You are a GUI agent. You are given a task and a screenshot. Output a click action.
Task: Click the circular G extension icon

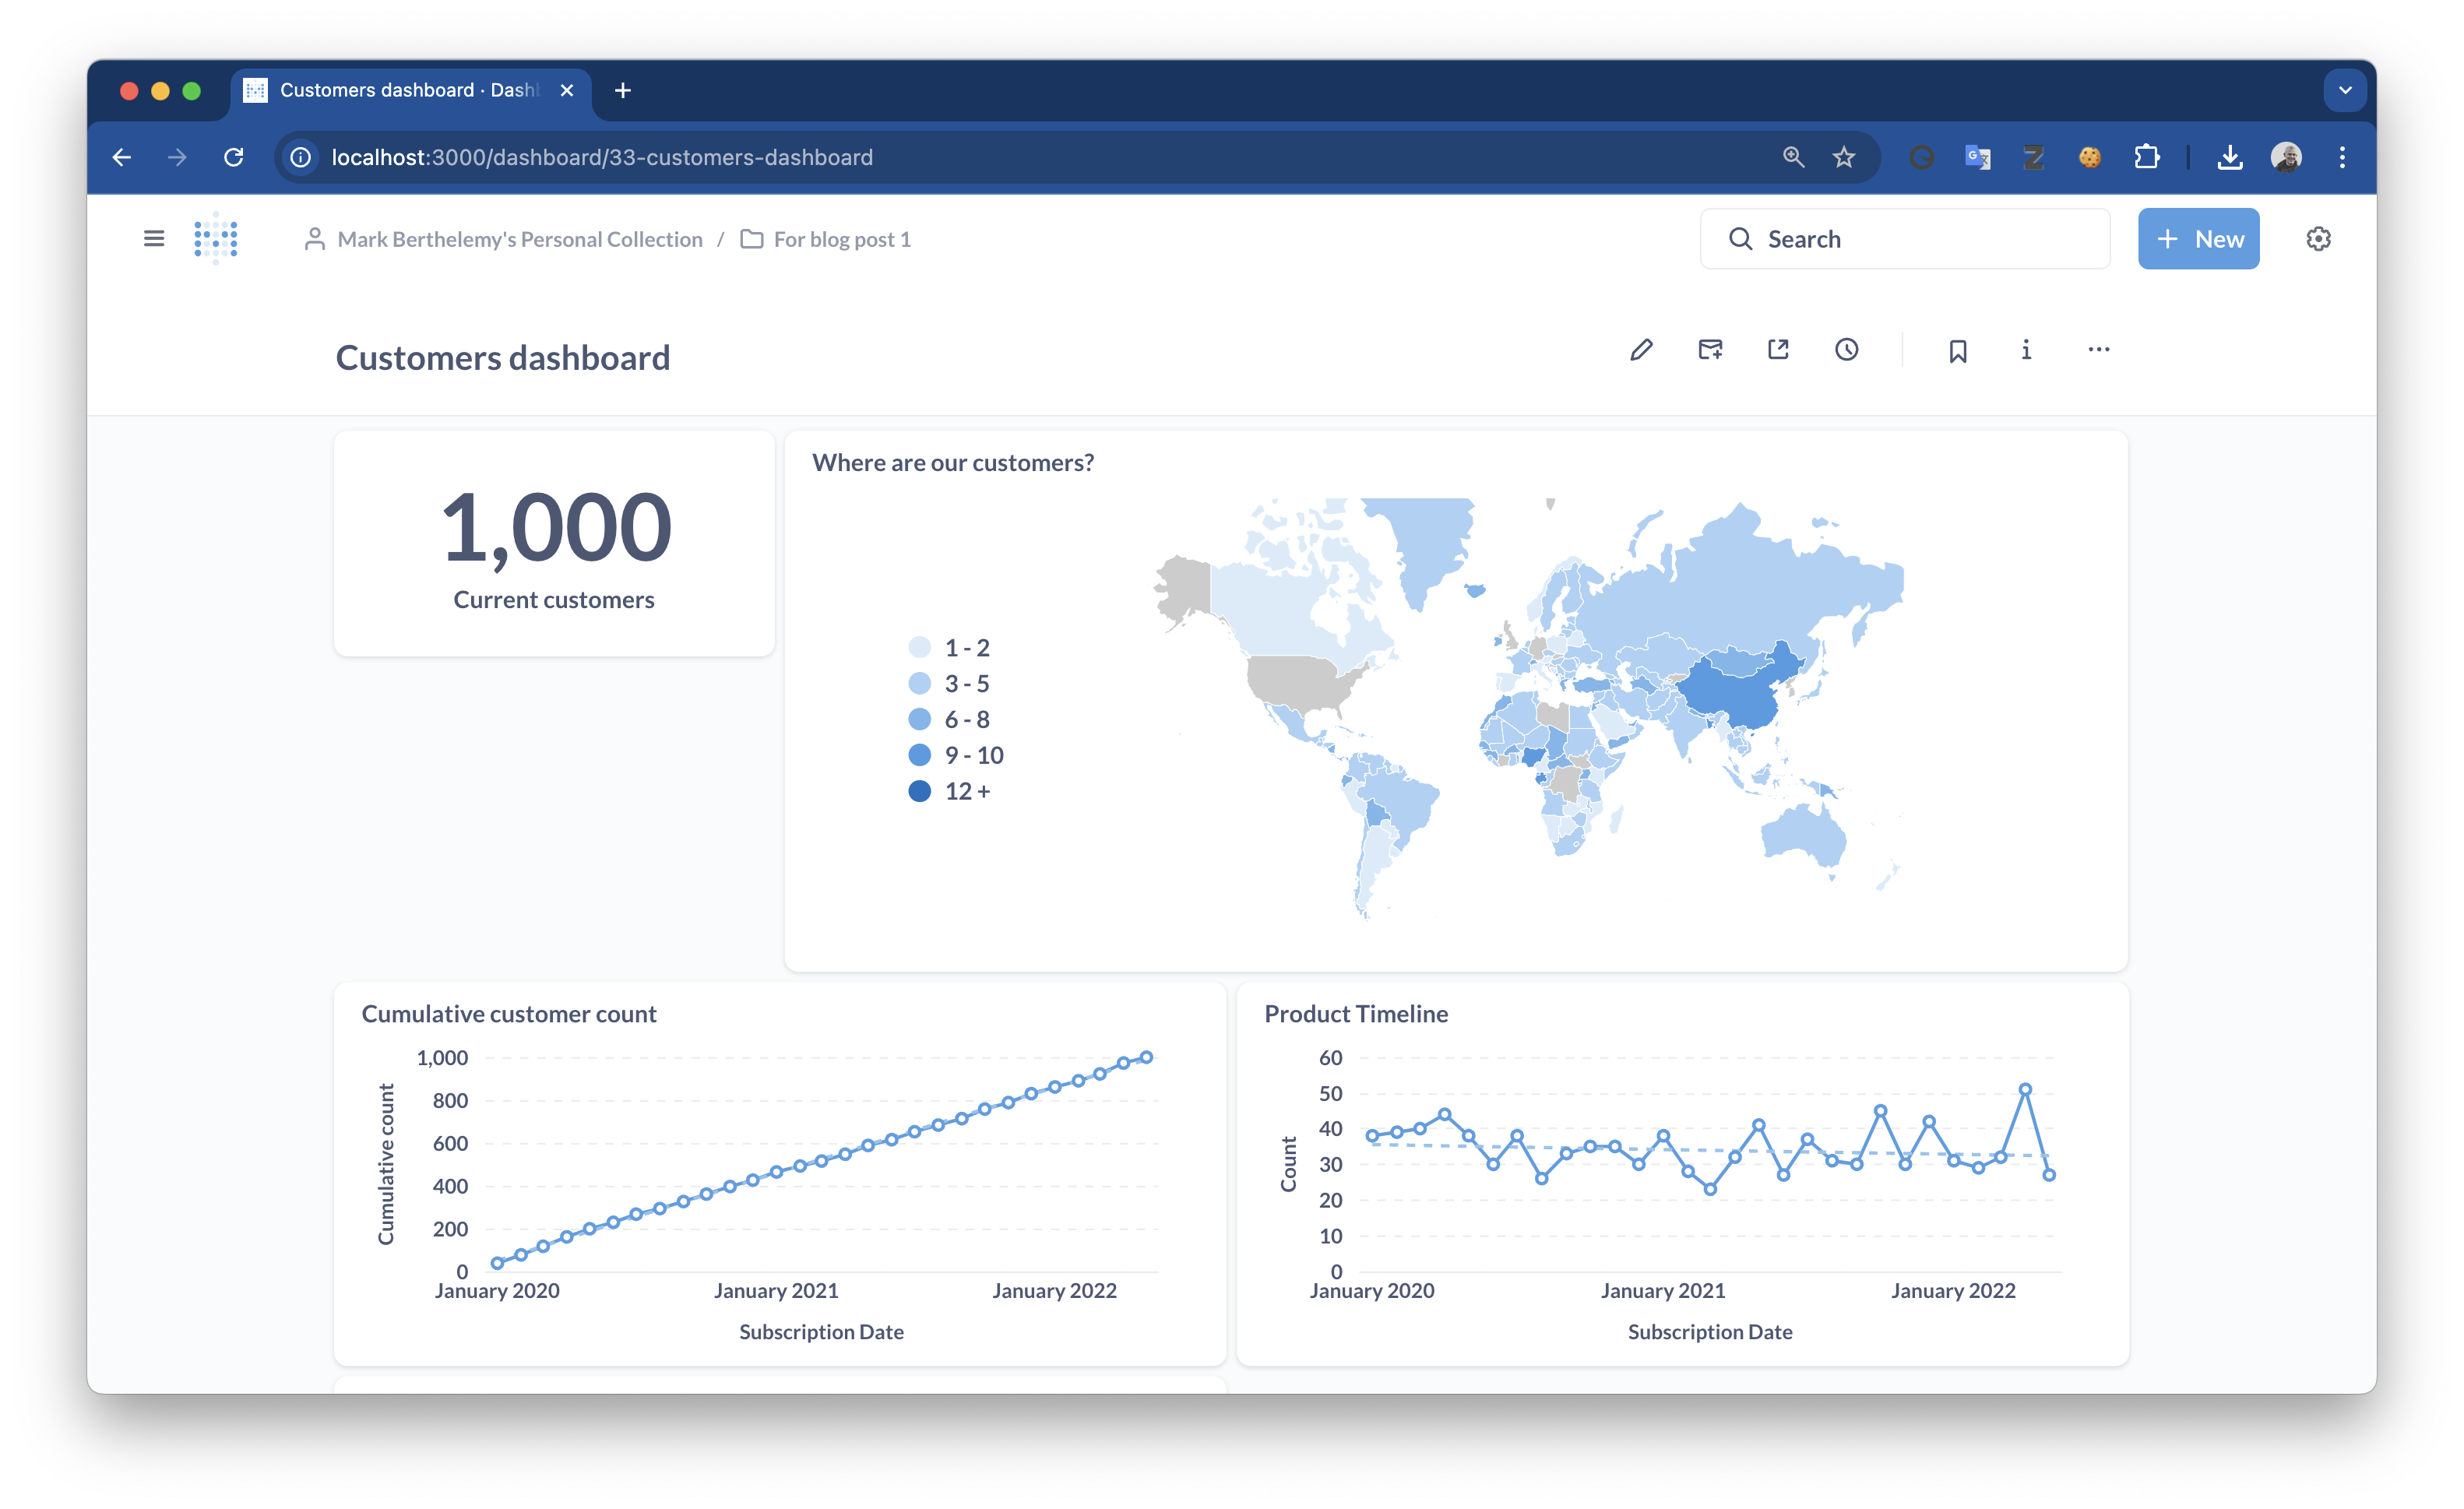click(1921, 157)
